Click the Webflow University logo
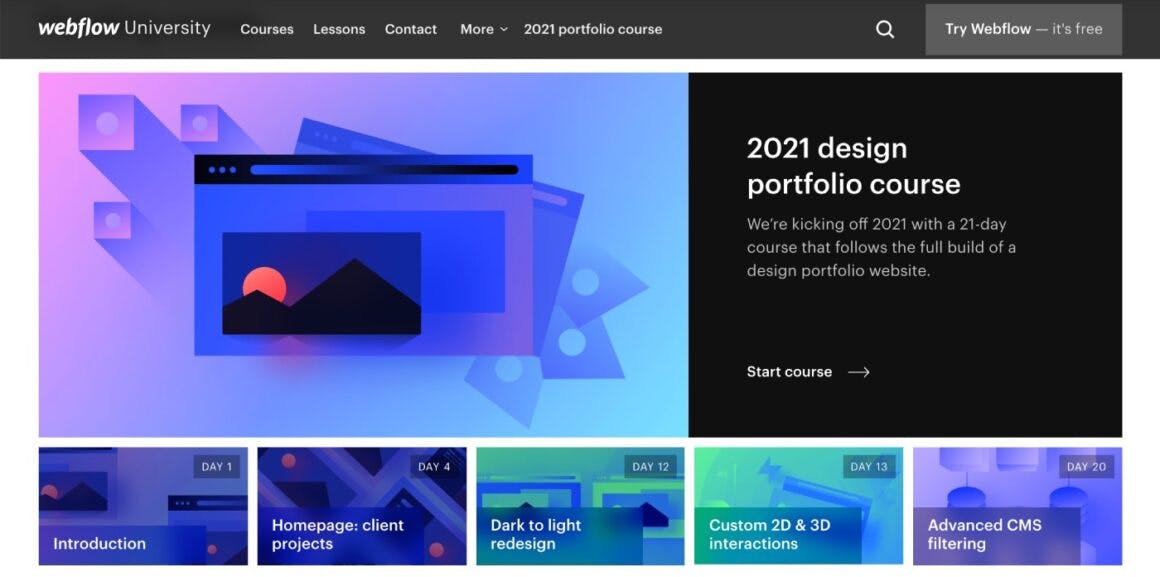The height and width of the screenshot is (577, 1160). coord(124,29)
